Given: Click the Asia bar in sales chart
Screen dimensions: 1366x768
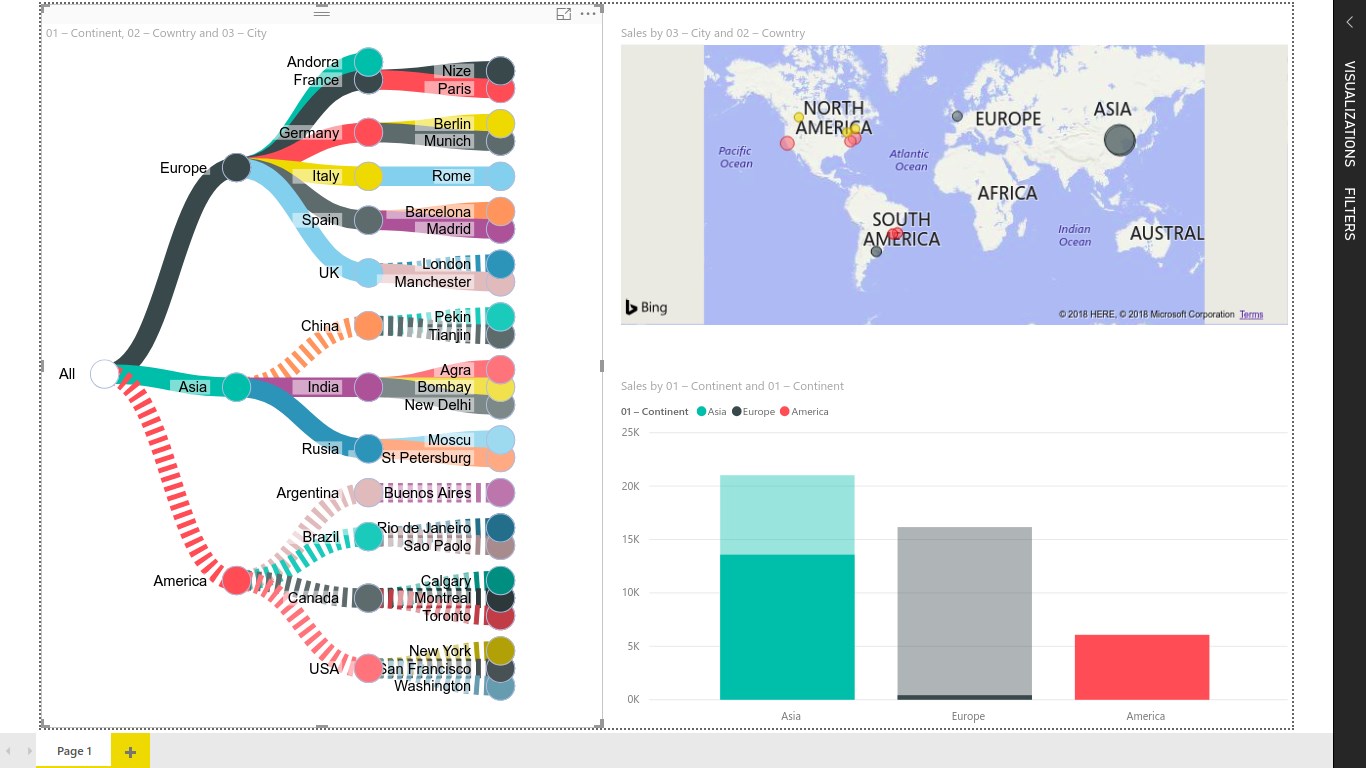Looking at the screenshot, I should (787, 588).
